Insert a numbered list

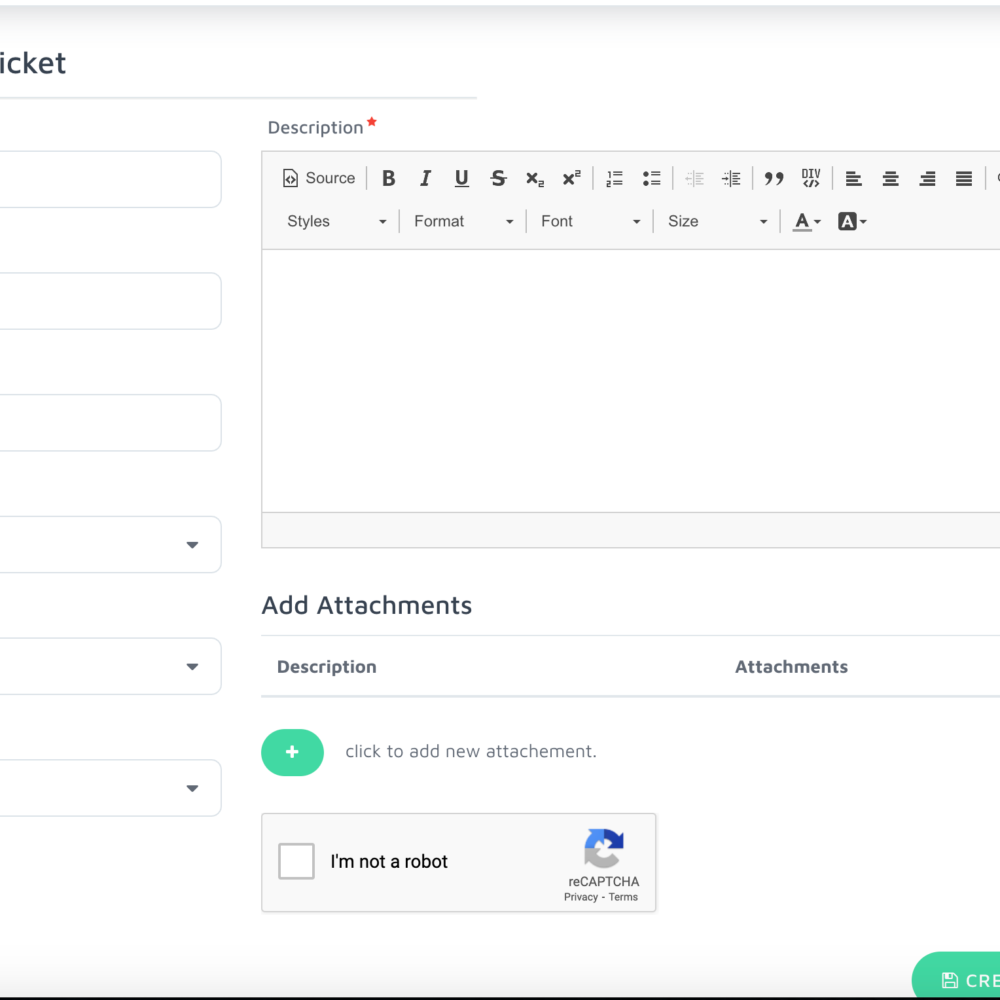613,178
